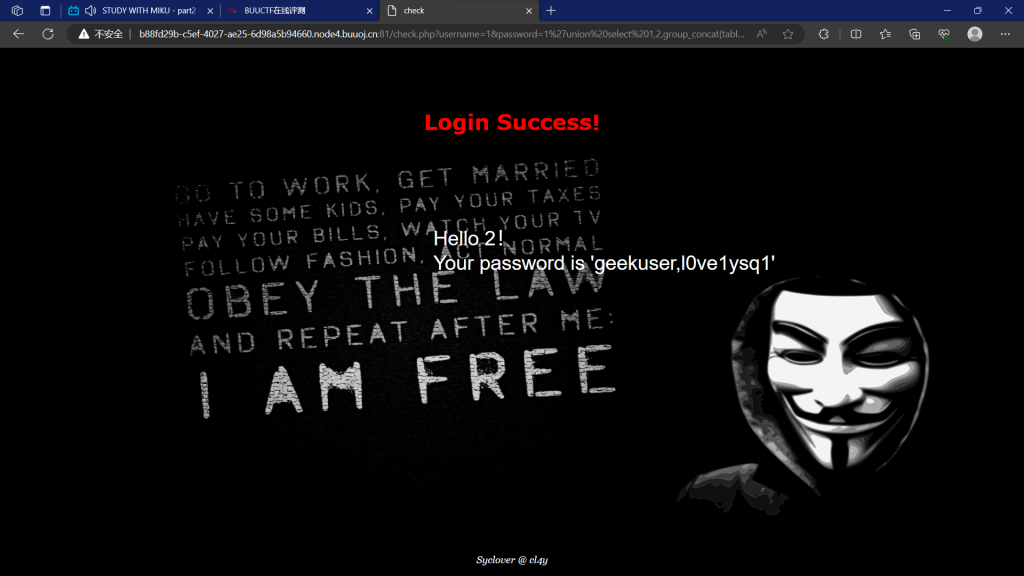This screenshot has width=1024, height=576.
Task: Add this page to favorites with the star
Action: click(x=788, y=34)
